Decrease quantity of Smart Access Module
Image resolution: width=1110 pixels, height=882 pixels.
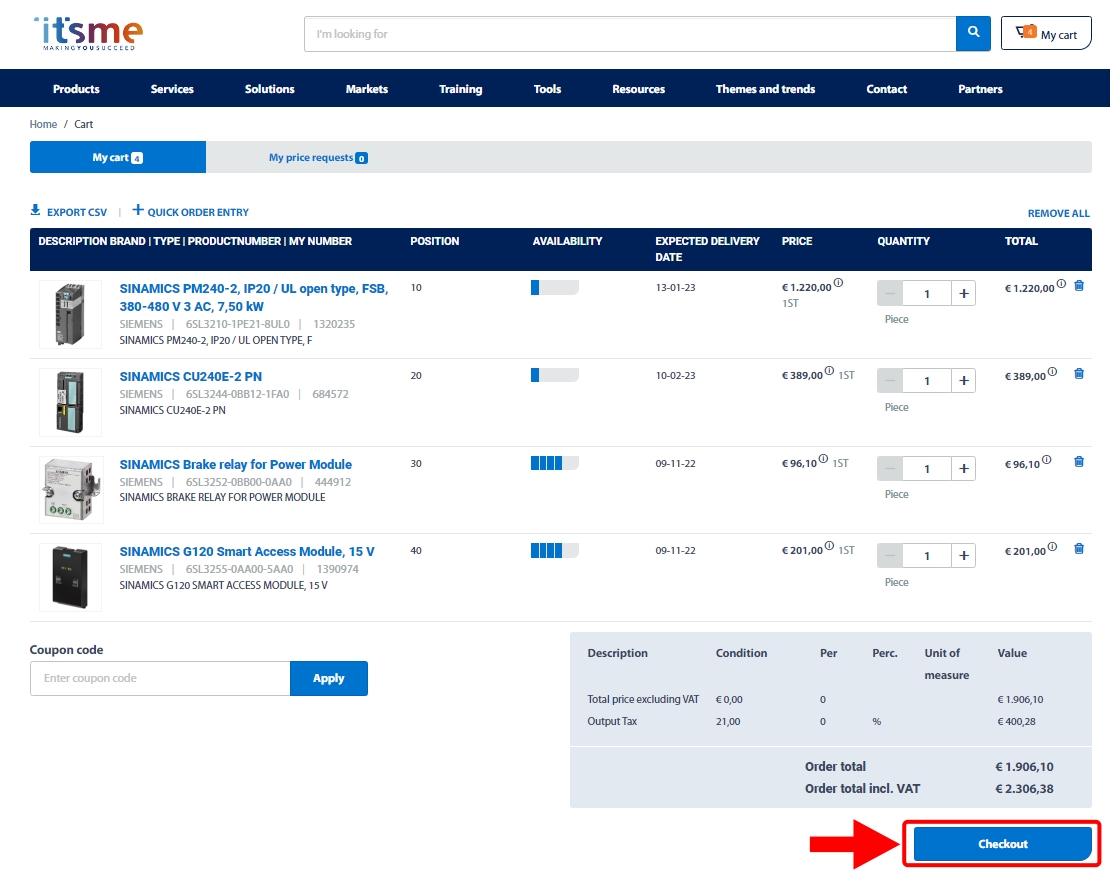890,556
